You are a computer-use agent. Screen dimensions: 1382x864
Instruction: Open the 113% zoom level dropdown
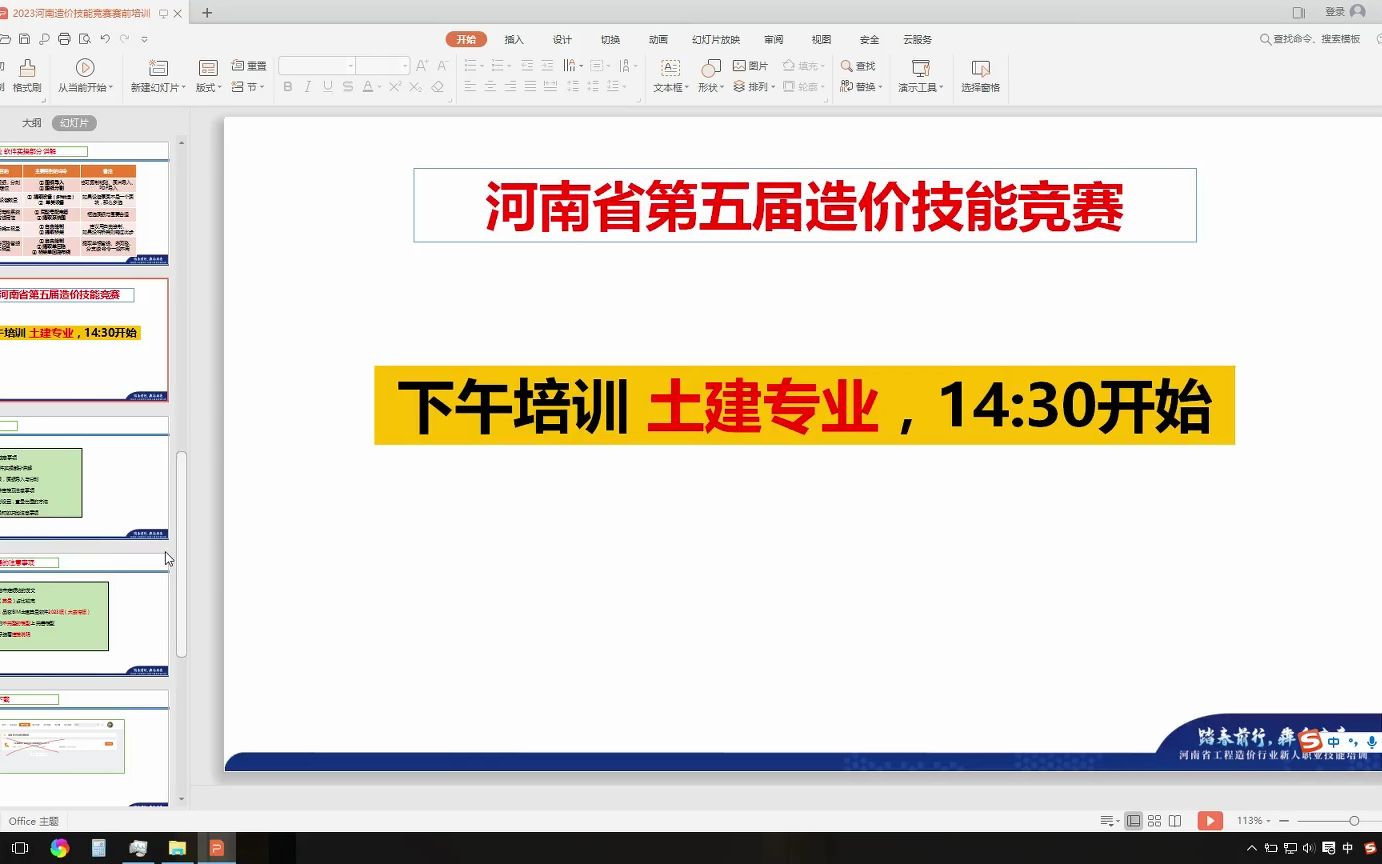1253,821
